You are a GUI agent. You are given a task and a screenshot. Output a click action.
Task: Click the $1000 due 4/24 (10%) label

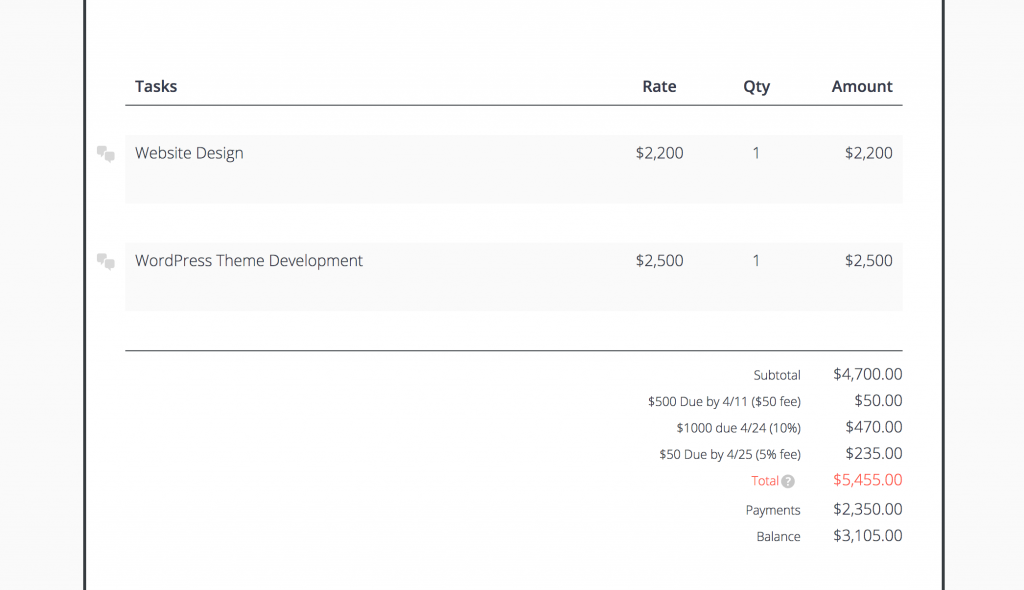pyautogui.click(x=738, y=428)
